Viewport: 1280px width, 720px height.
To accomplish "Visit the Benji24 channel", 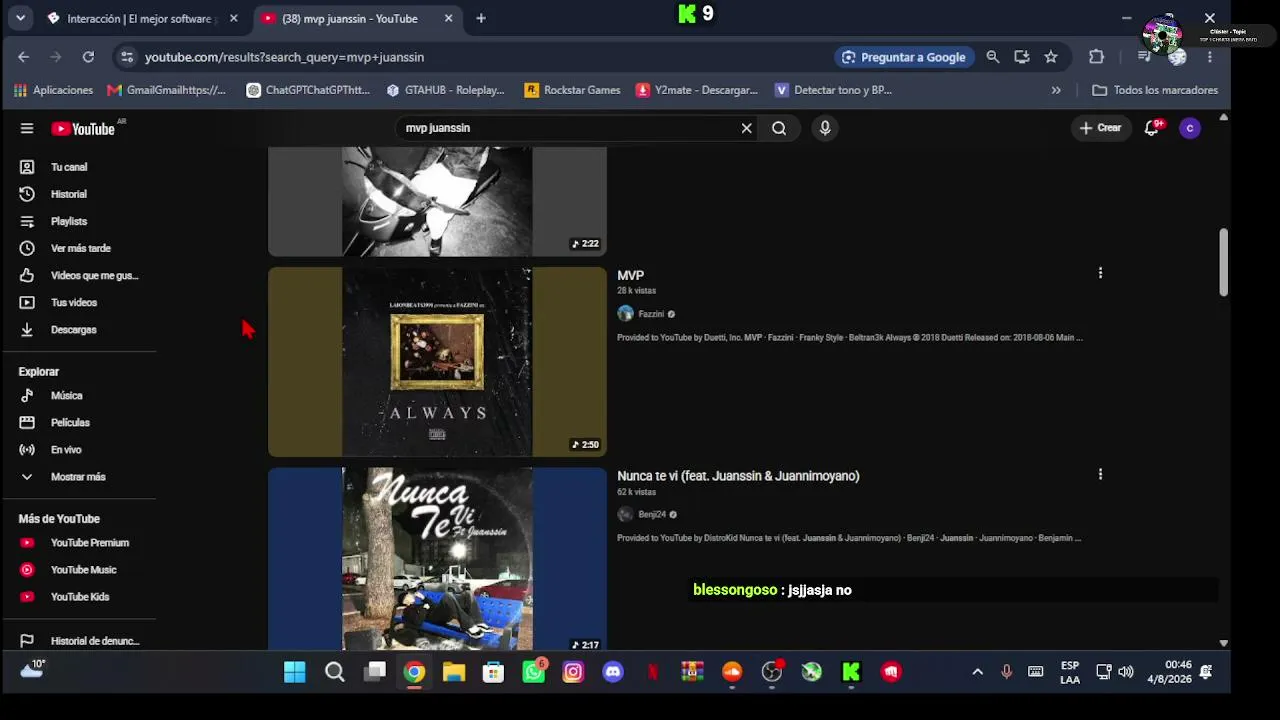I will [652, 515].
